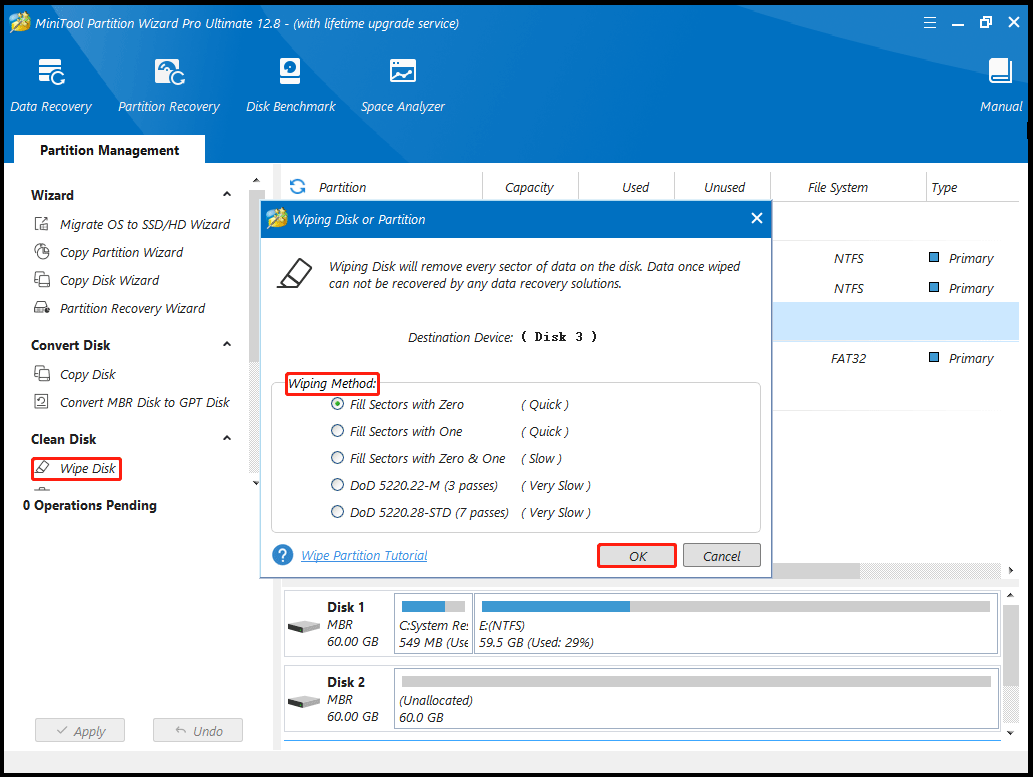Click the help question mark in the dialog
Image resolution: width=1033 pixels, height=777 pixels.
click(x=282, y=555)
